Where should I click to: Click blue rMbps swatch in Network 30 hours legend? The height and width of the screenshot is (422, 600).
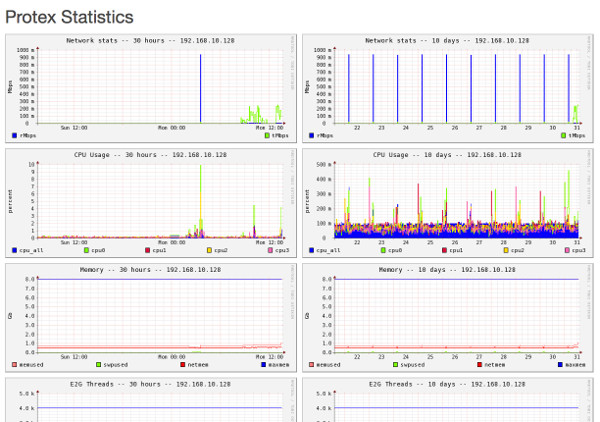point(15,135)
